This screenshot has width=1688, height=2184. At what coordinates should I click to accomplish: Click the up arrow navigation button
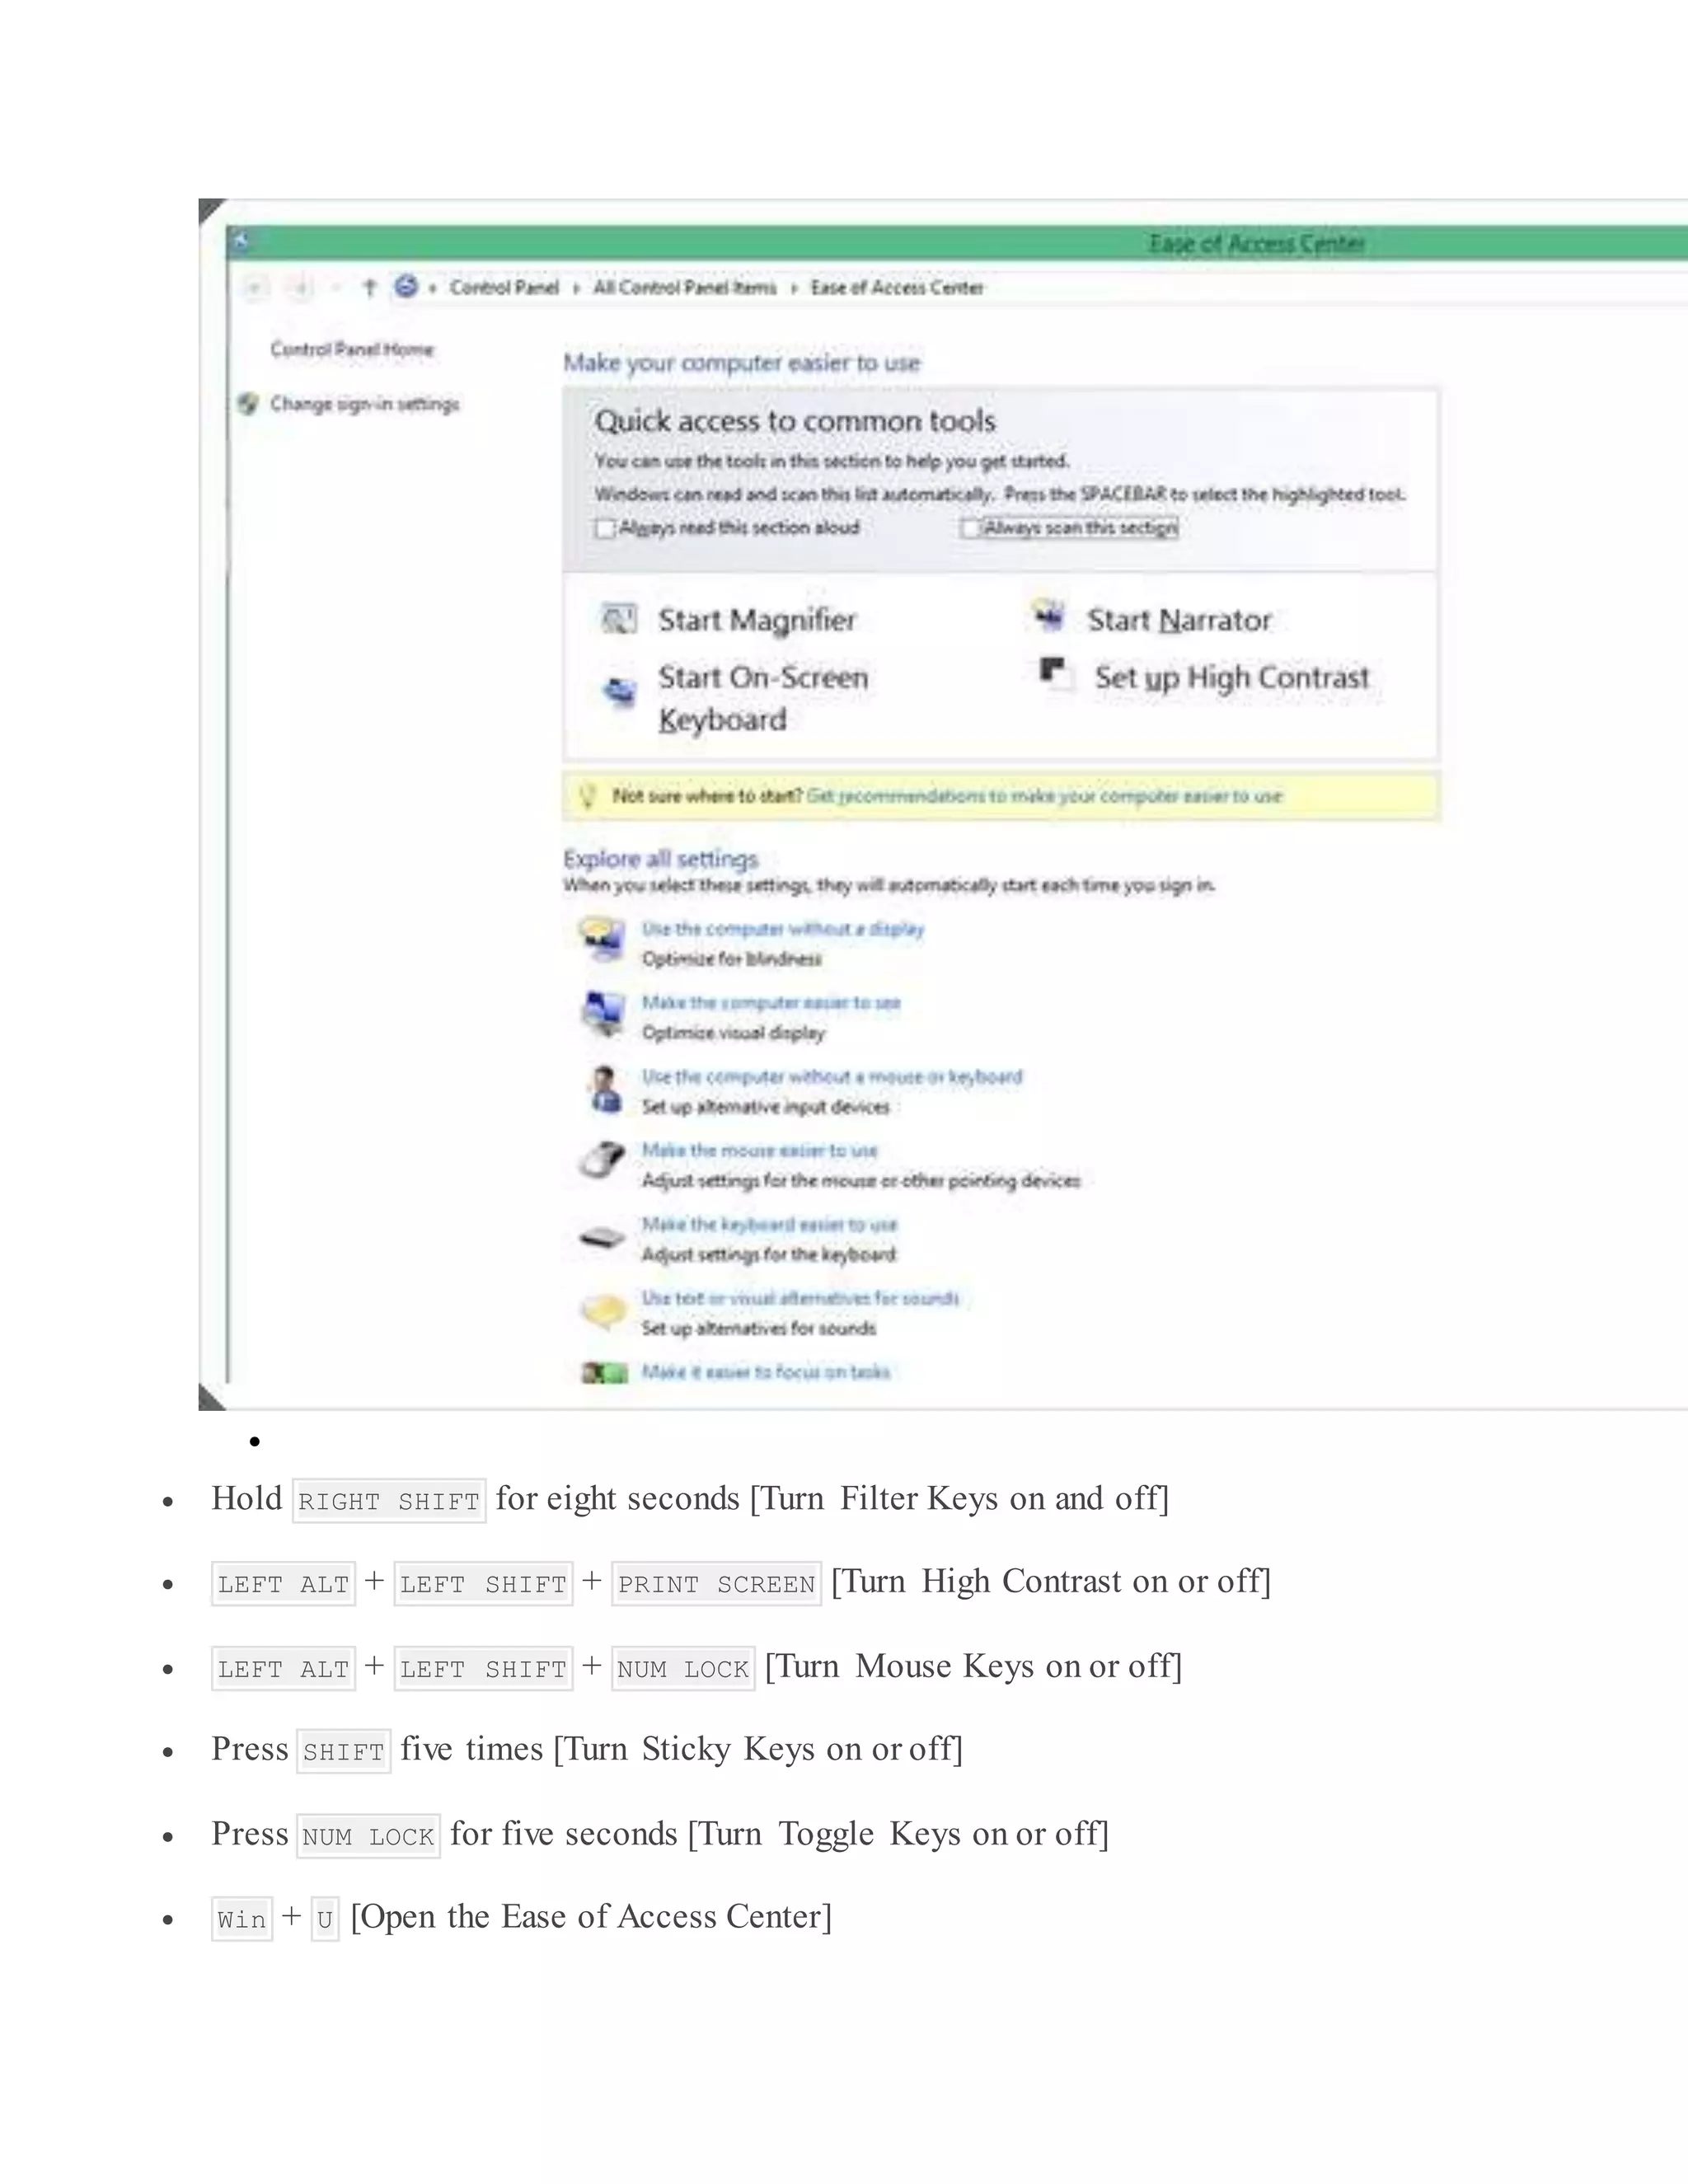coord(369,288)
